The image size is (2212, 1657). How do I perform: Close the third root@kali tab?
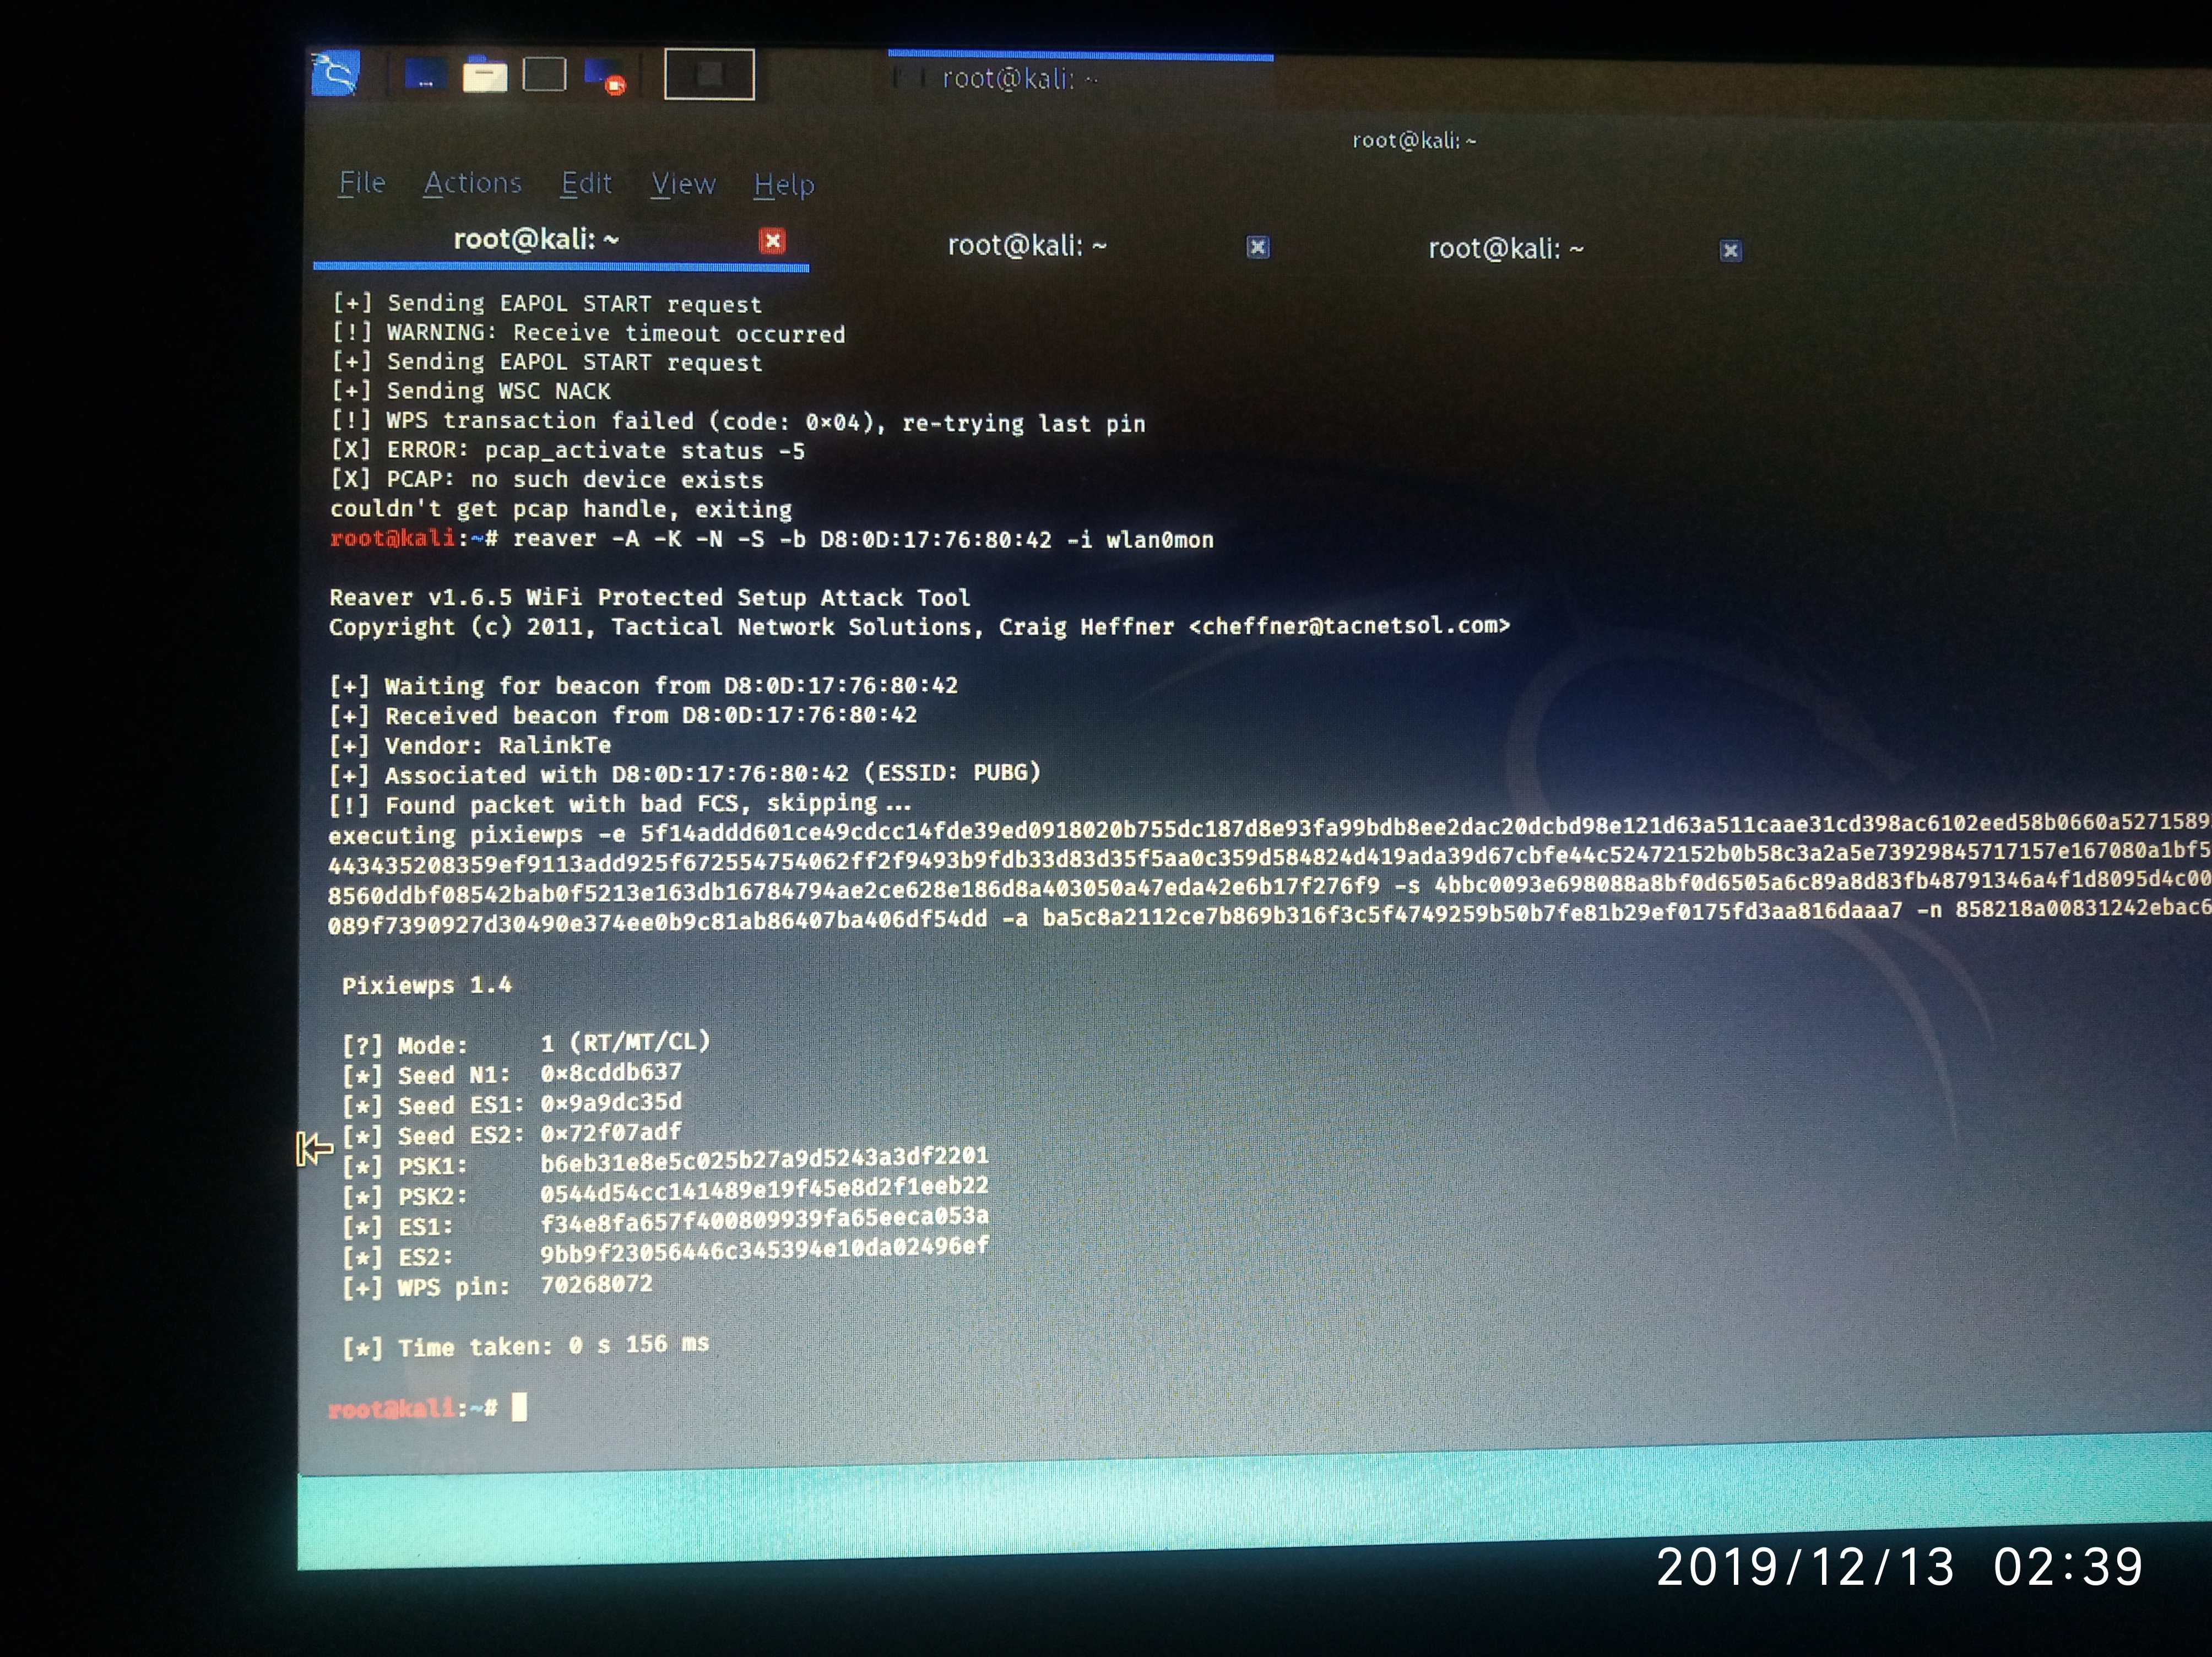tap(1731, 250)
